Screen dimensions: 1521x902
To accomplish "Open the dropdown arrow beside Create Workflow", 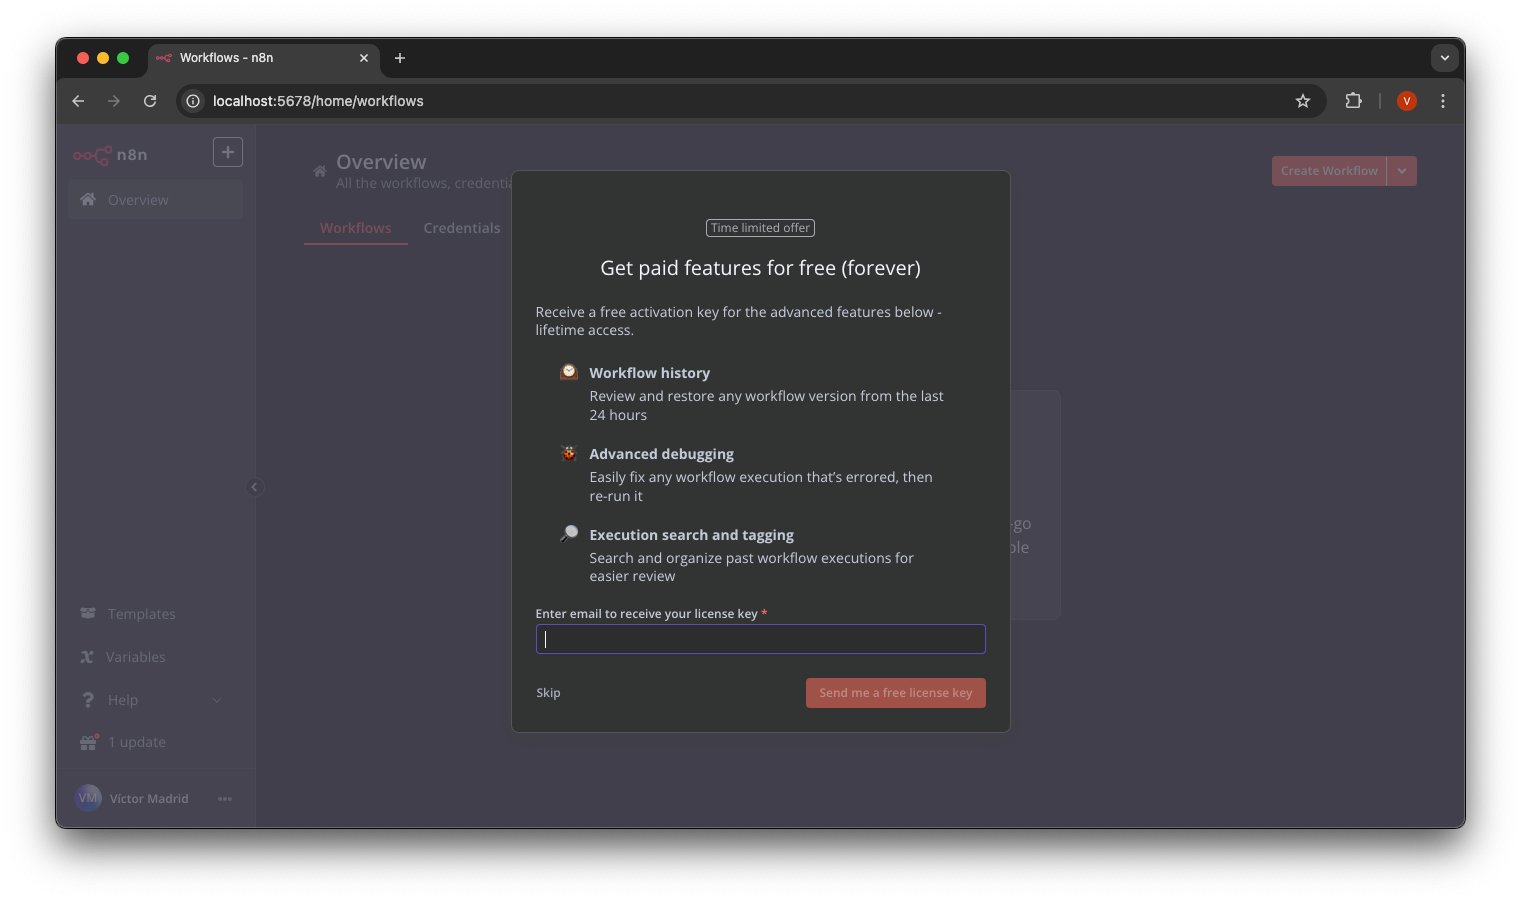I will [1402, 171].
